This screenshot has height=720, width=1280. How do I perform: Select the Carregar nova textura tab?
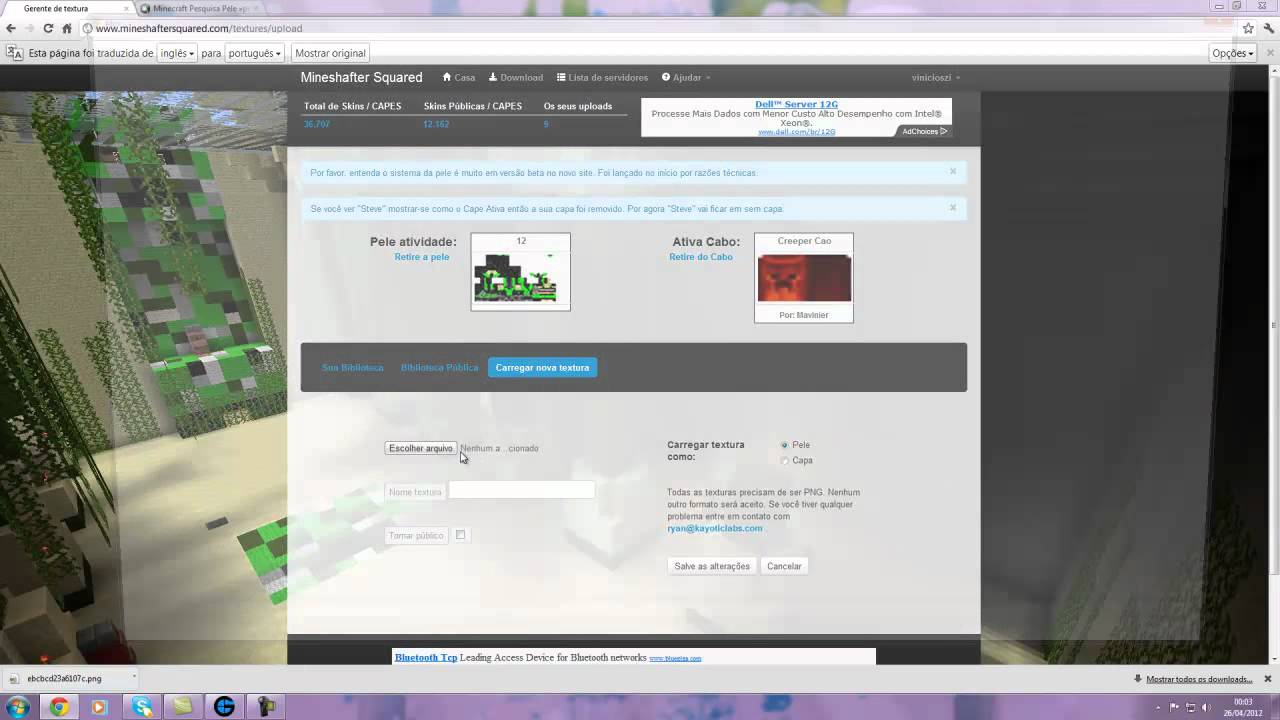click(x=542, y=368)
